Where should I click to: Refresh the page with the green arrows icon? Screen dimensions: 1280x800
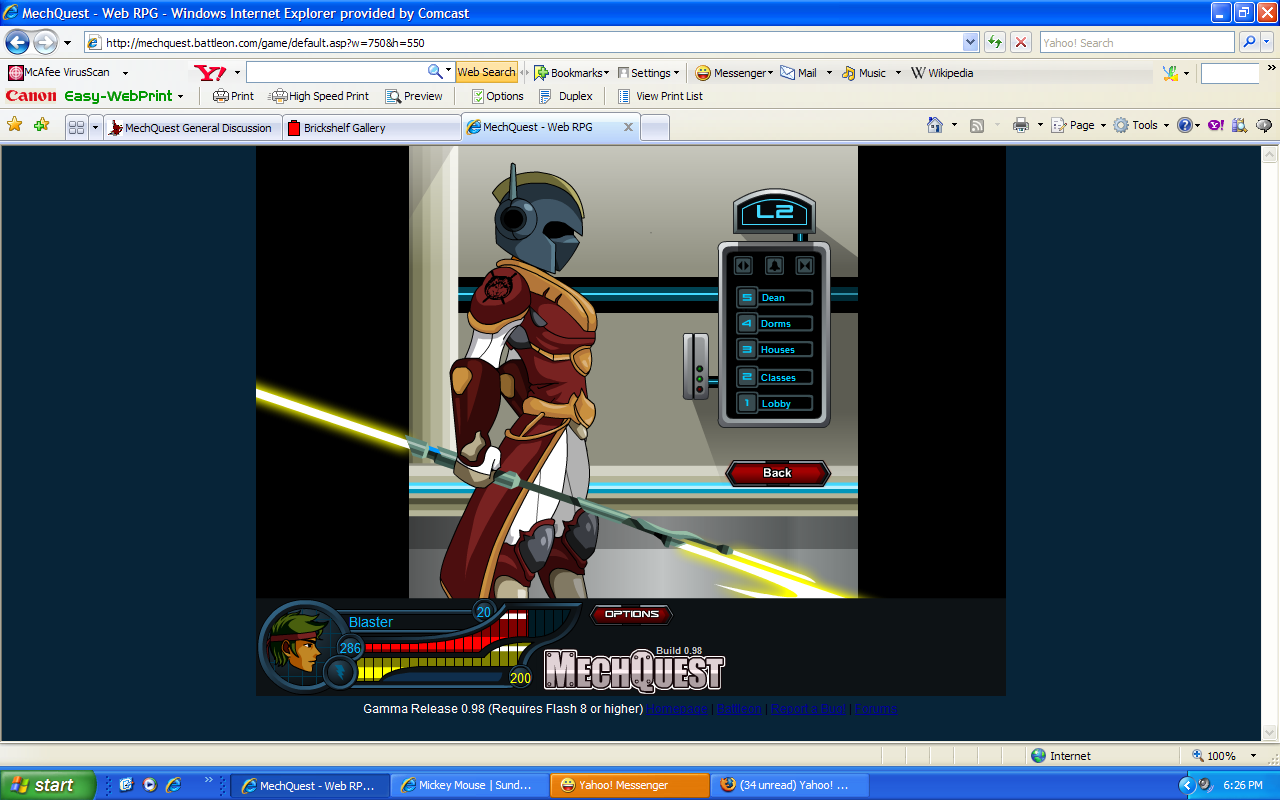pos(994,42)
